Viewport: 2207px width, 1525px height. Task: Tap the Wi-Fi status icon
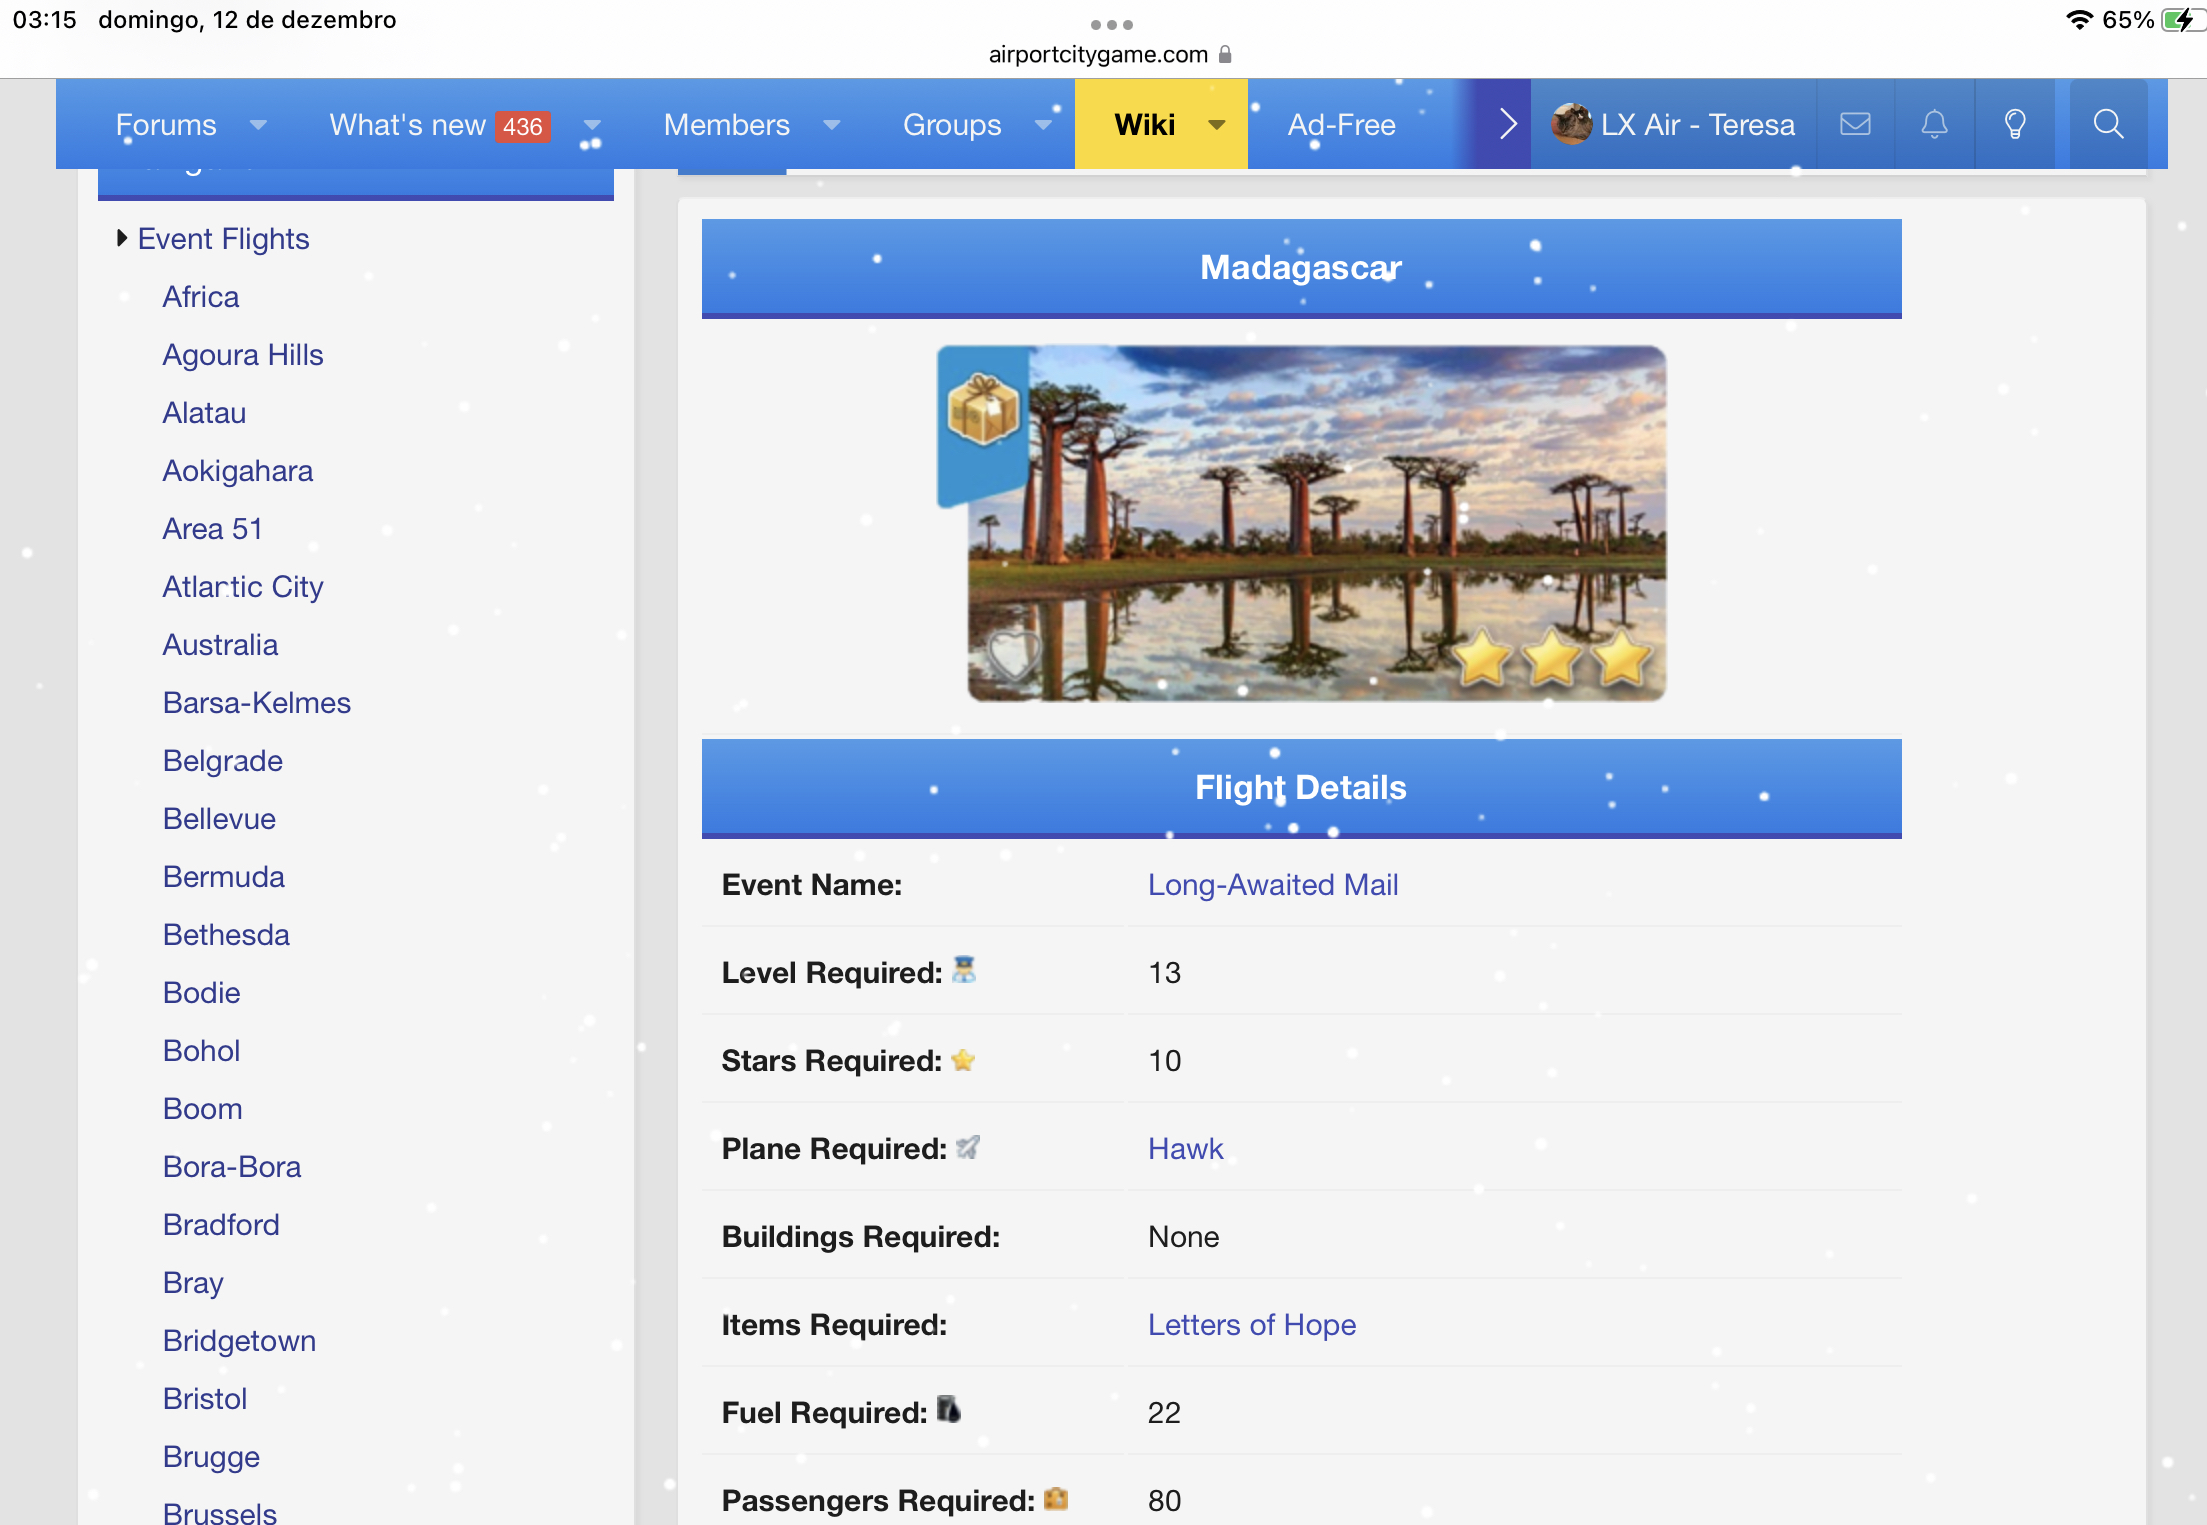[2079, 20]
